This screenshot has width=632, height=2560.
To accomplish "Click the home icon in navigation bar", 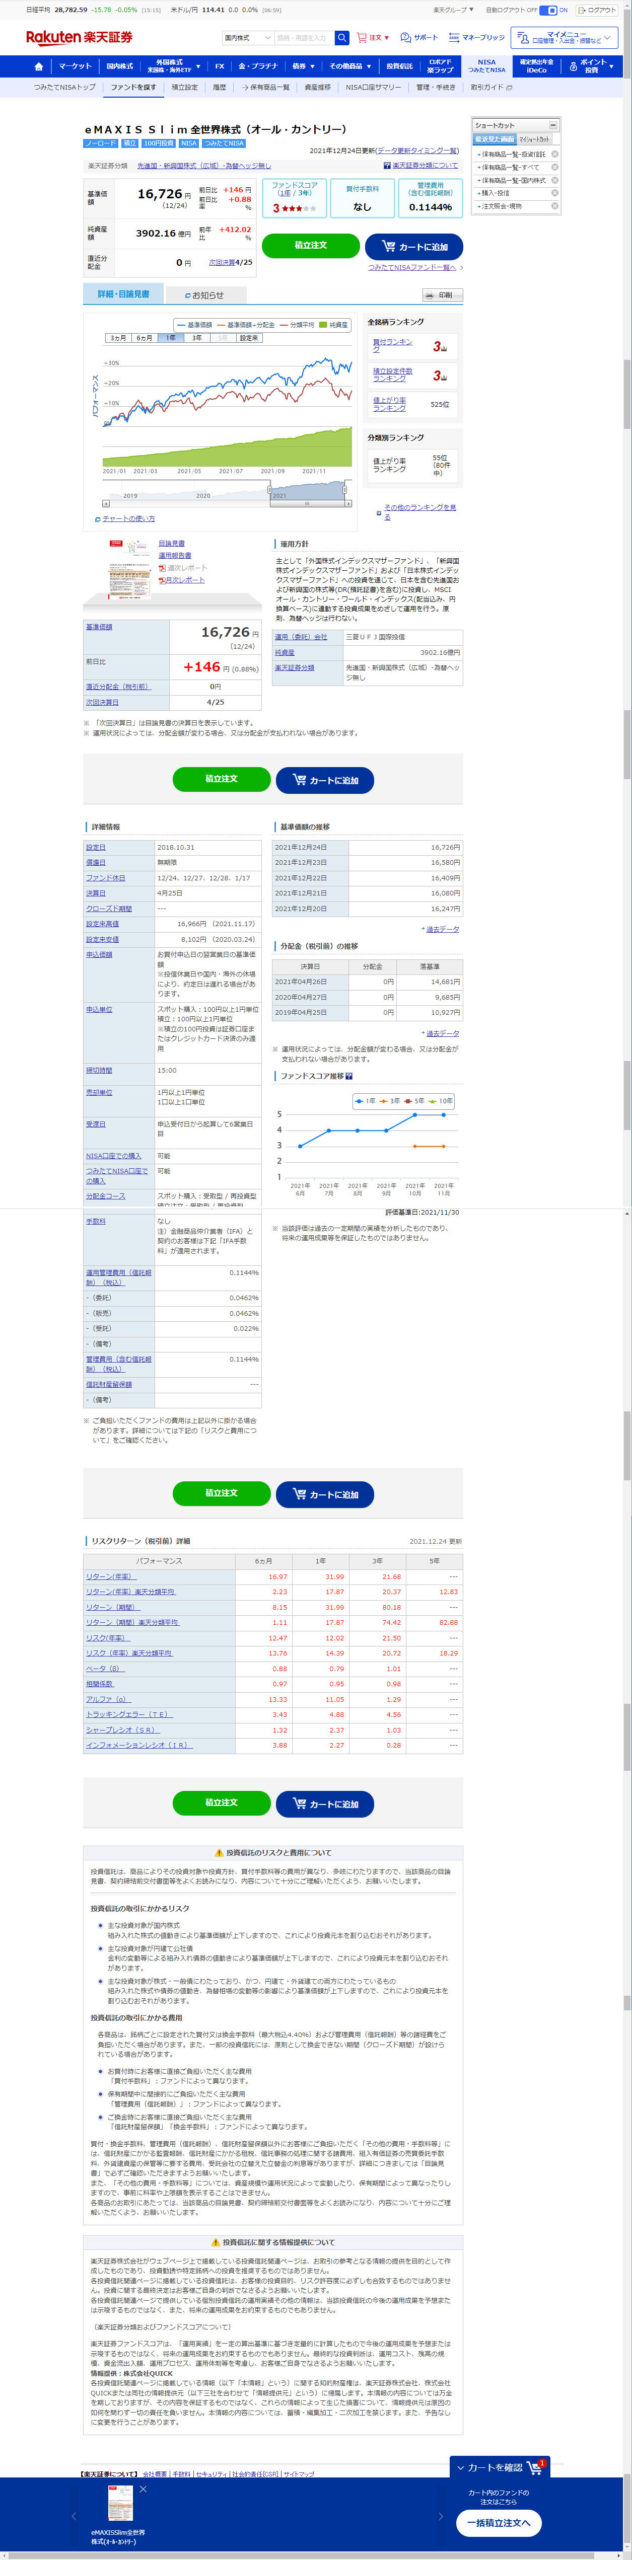I will pos(38,67).
